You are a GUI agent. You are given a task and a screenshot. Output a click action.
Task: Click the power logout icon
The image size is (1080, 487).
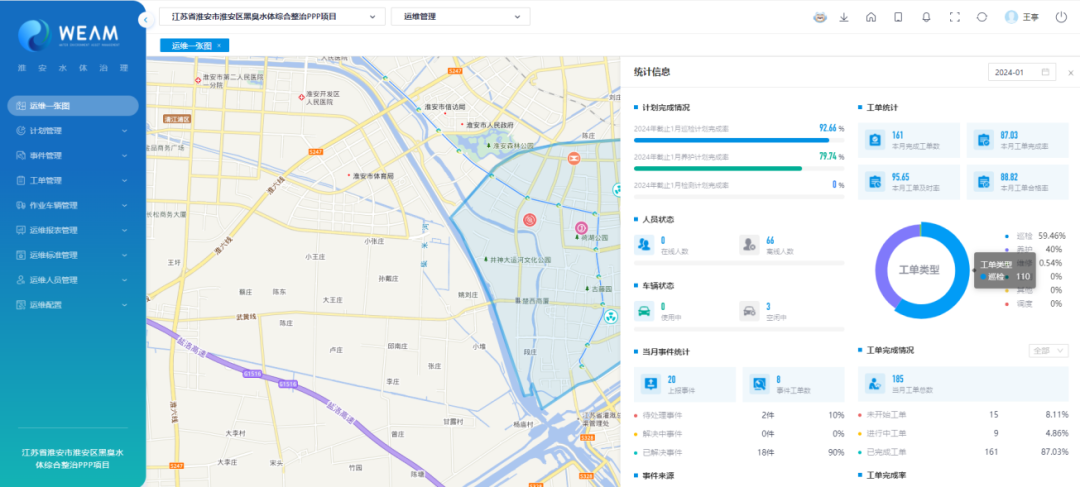pyautogui.click(x=1061, y=17)
